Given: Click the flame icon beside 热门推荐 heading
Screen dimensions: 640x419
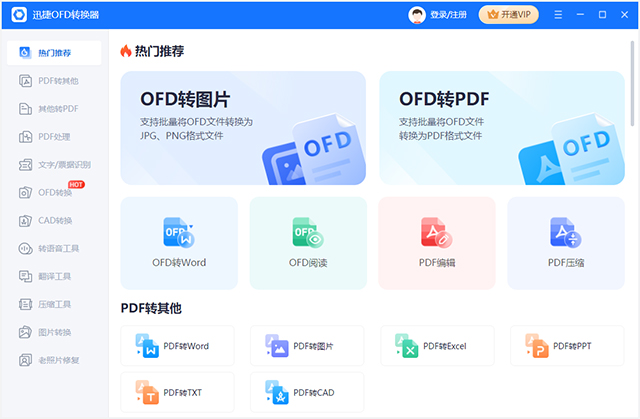Looking at the screenshot, I should 126,51.
